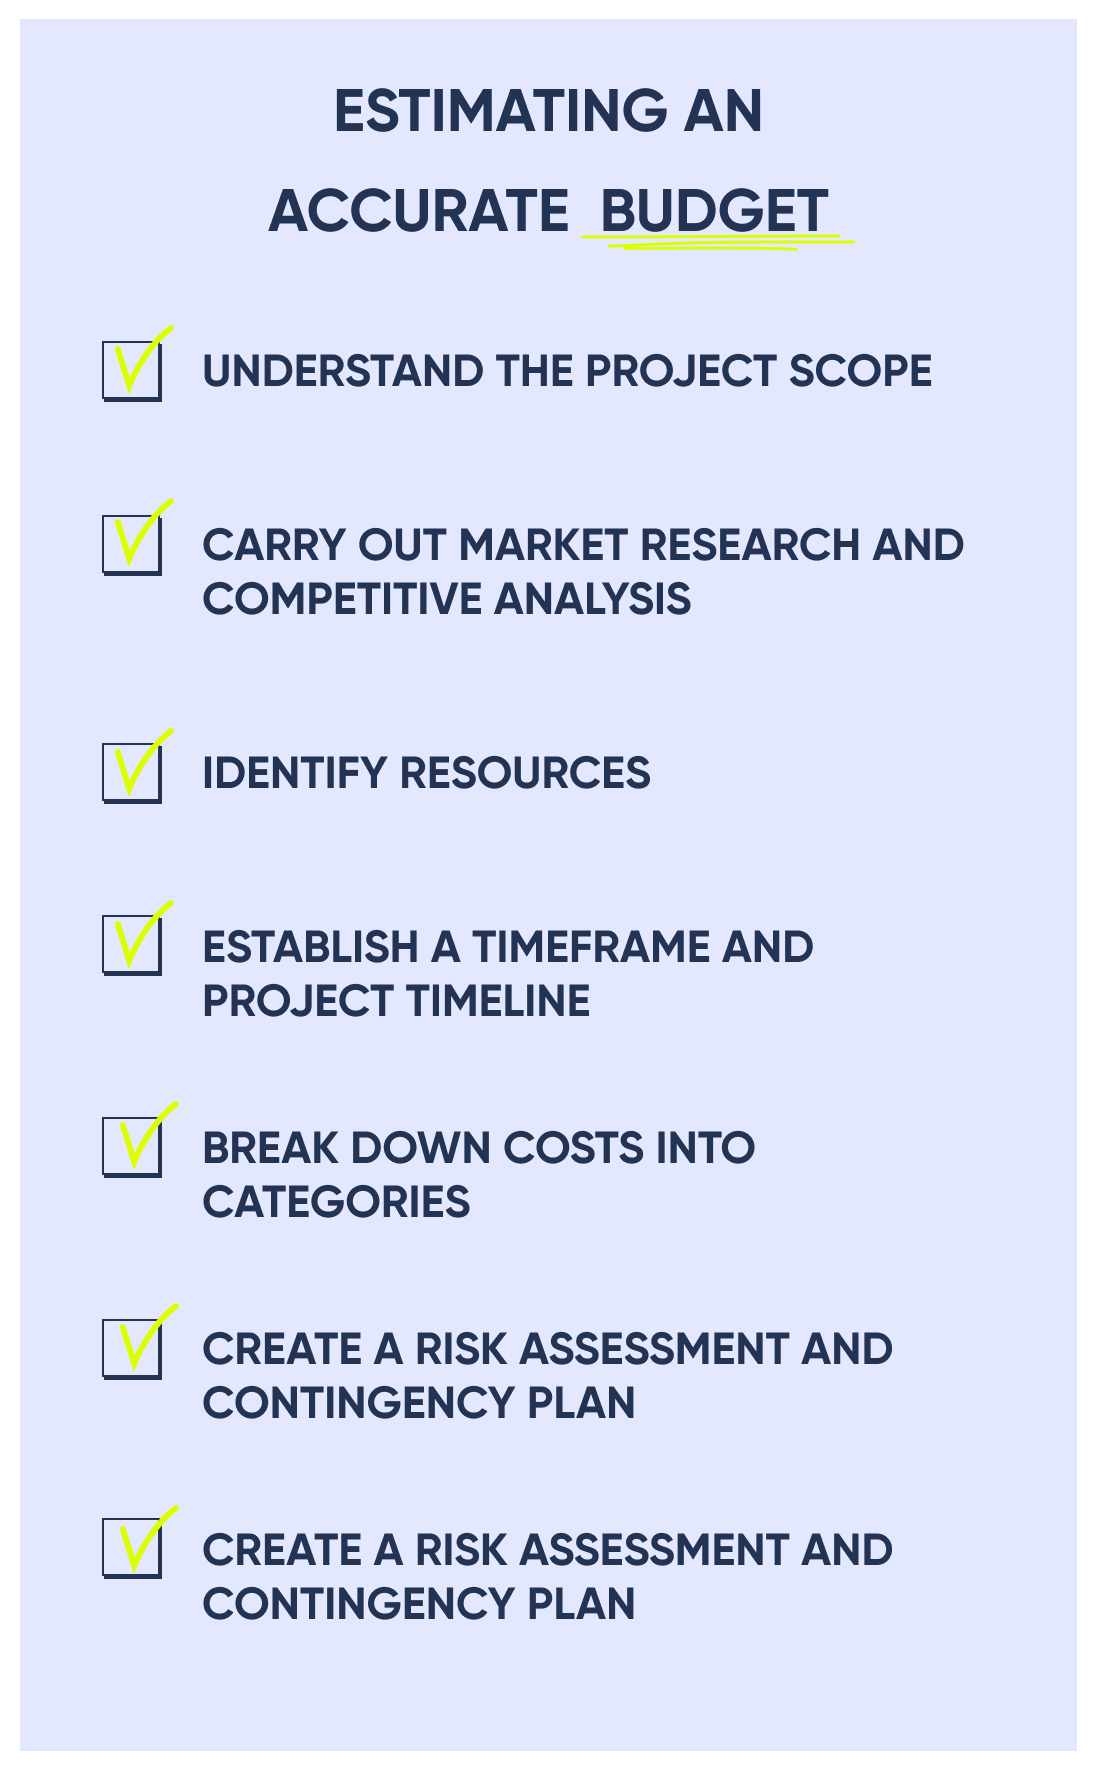Toggle checkbox next to "Break Down Costs"
Image resolution: width=1097 pixels, height=1773 pixels.
pos(132,1146)
